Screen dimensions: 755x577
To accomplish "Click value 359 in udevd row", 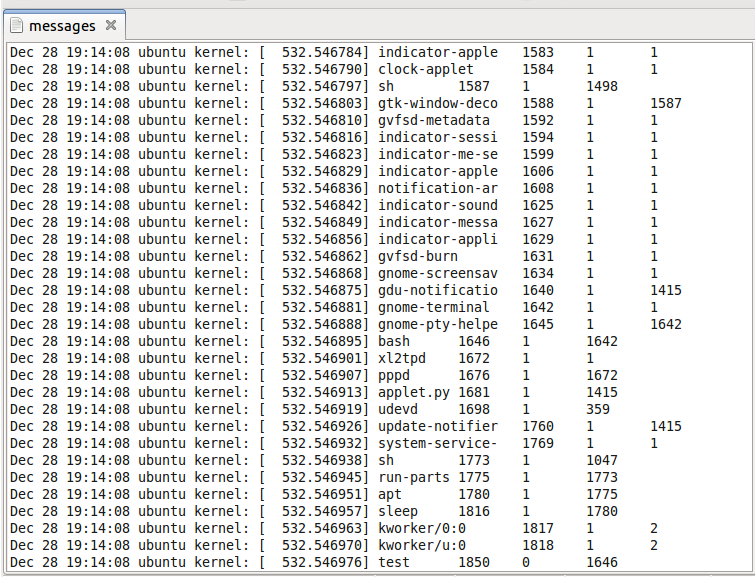I will click(x=598, y=409).
